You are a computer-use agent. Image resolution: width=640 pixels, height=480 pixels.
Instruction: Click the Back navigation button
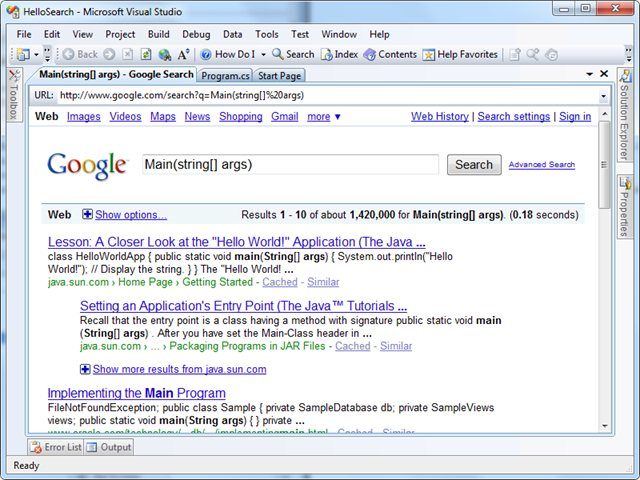pyautogui.click(x=80, y=54)
